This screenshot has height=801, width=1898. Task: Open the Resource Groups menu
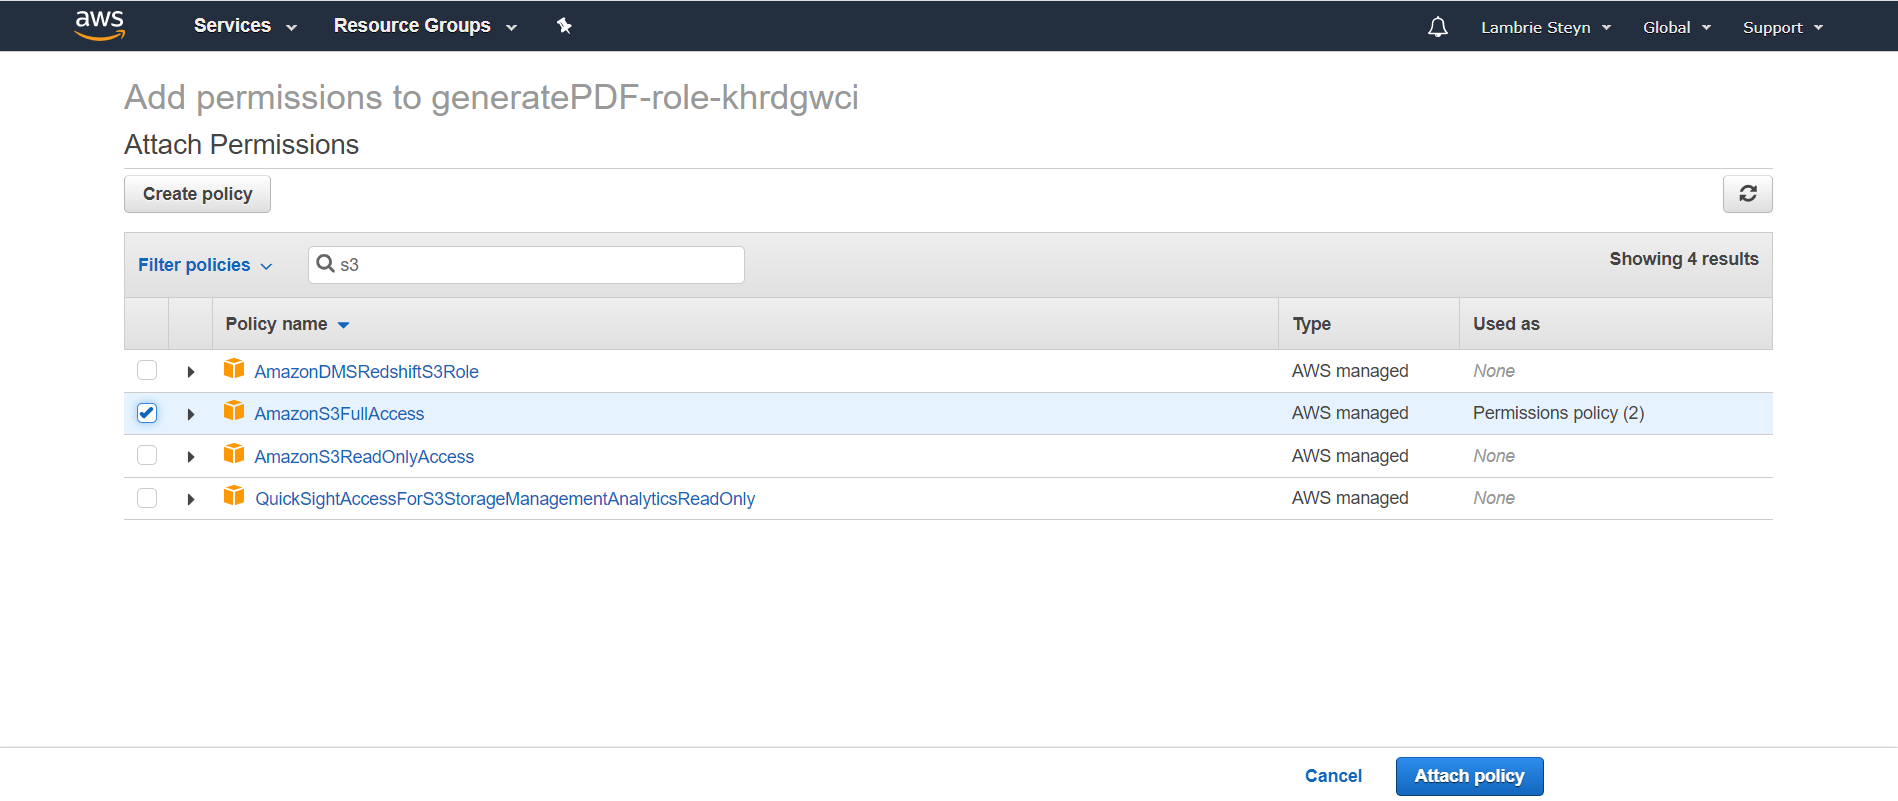pos(425,26)
